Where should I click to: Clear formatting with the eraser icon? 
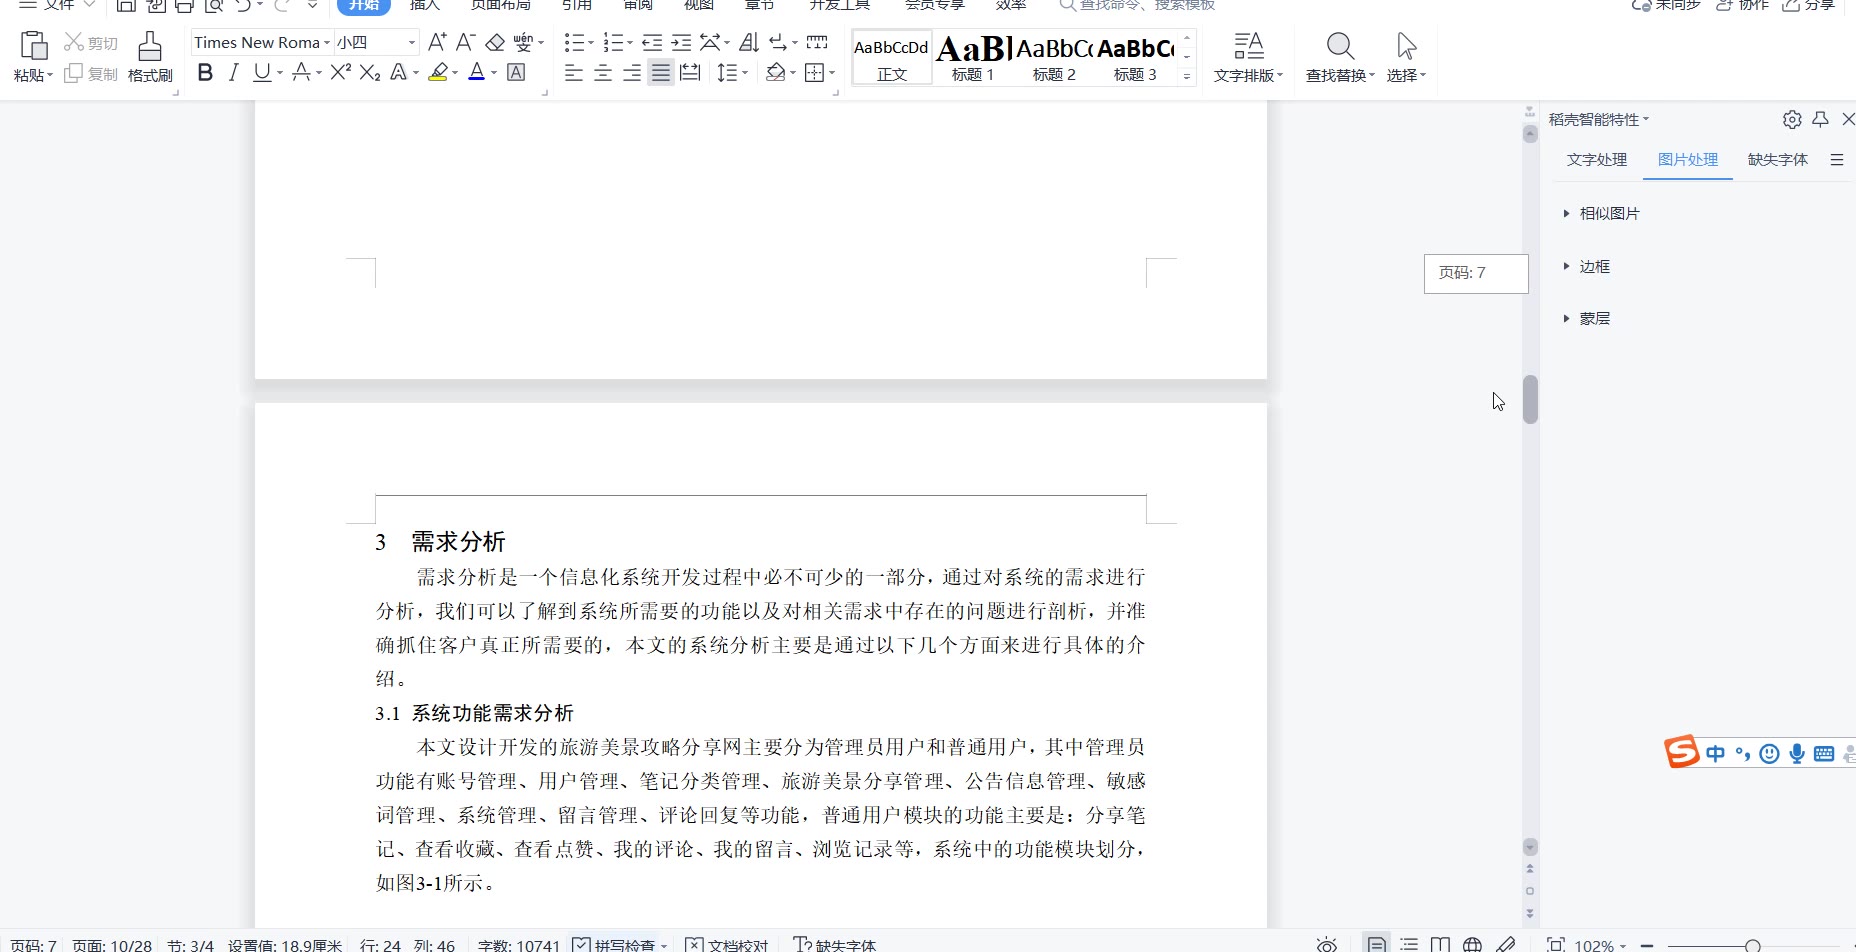pyautogui.click(x=495, y=42)
